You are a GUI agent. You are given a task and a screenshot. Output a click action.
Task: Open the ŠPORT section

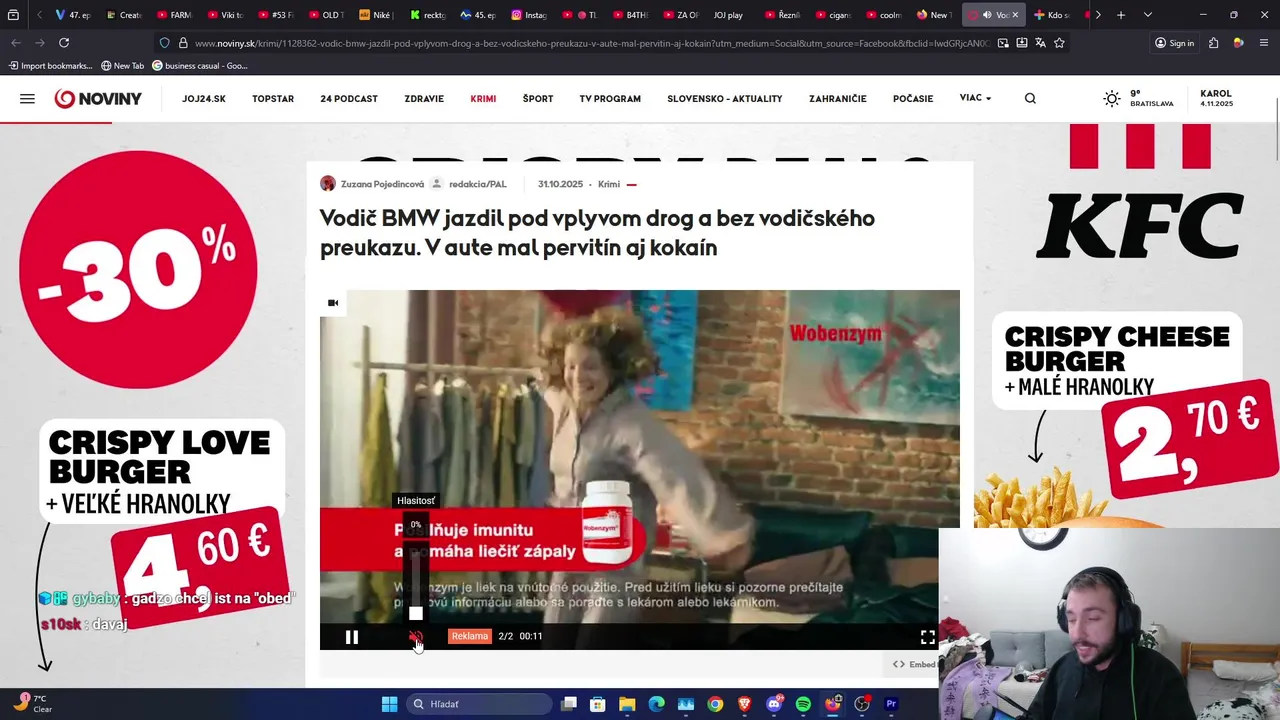click(x=538, y=99)
